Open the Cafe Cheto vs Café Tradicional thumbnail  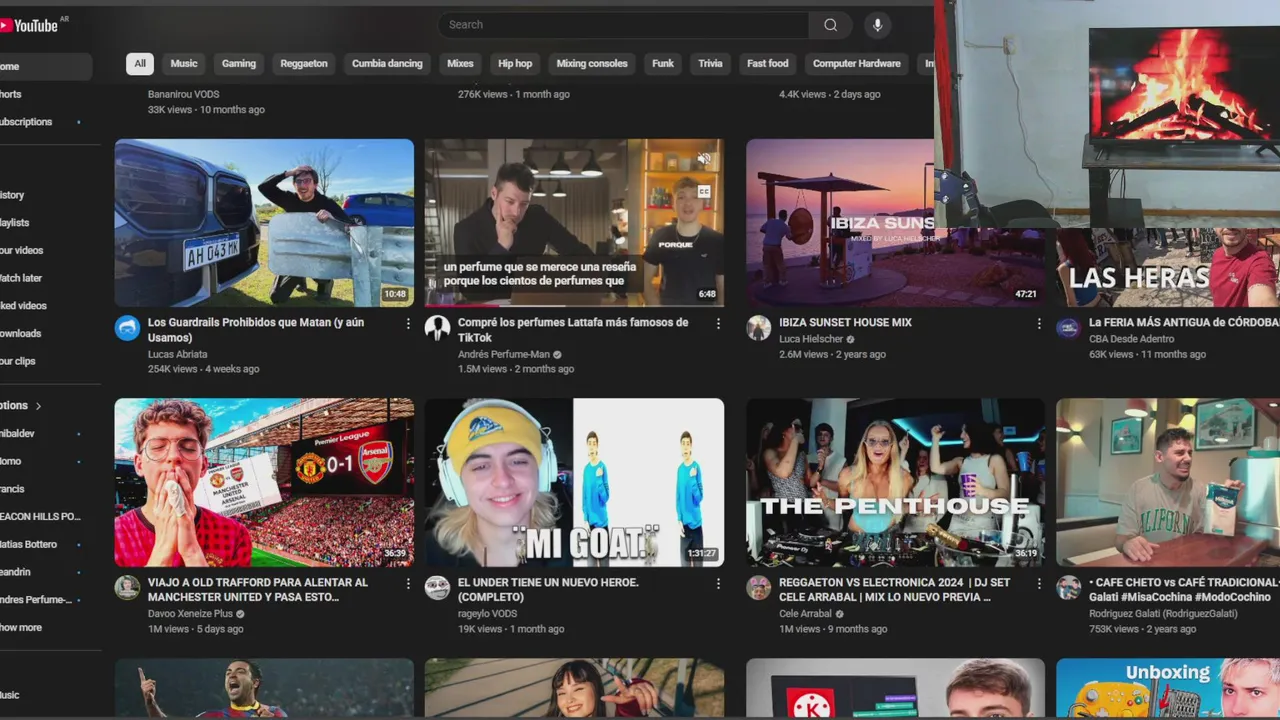tap(1168, 483)
